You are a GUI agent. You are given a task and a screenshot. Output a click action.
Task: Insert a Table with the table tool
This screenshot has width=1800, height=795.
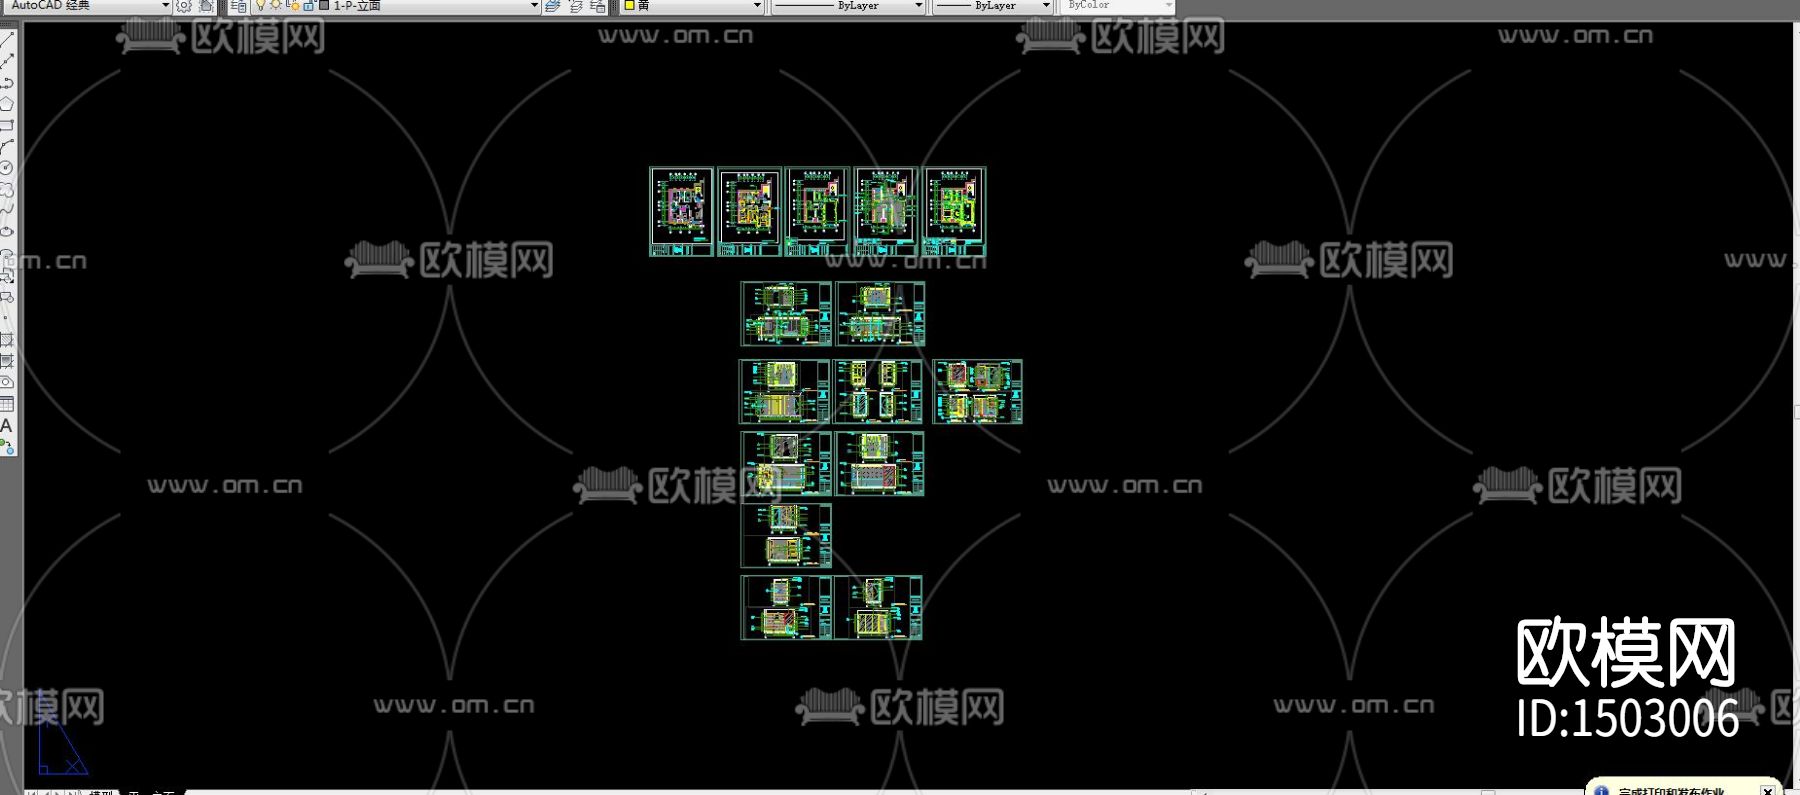7,404
